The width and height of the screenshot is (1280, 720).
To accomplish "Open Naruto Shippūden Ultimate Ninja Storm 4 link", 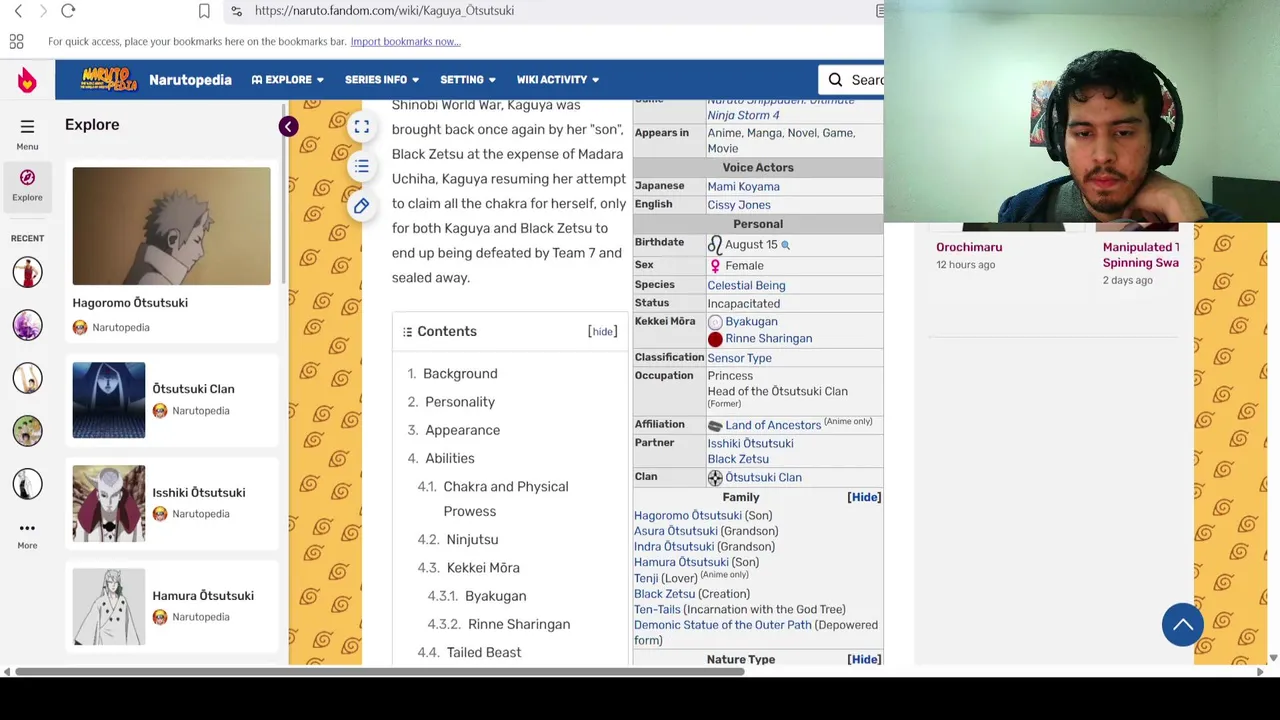I will (x=781, y=108).
